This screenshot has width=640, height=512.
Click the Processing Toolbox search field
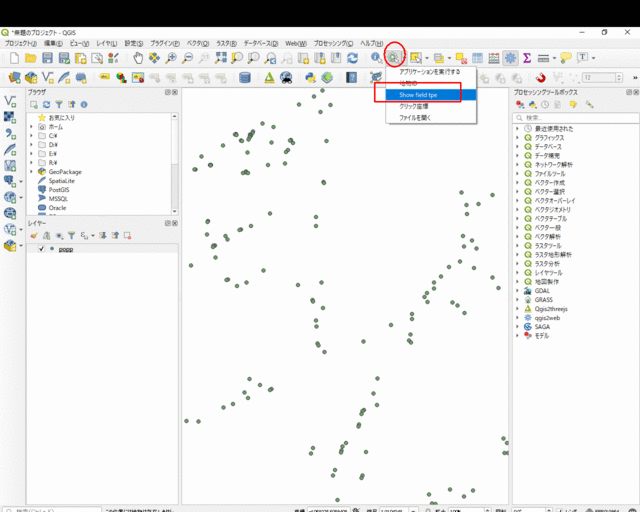tap(576, 118)
